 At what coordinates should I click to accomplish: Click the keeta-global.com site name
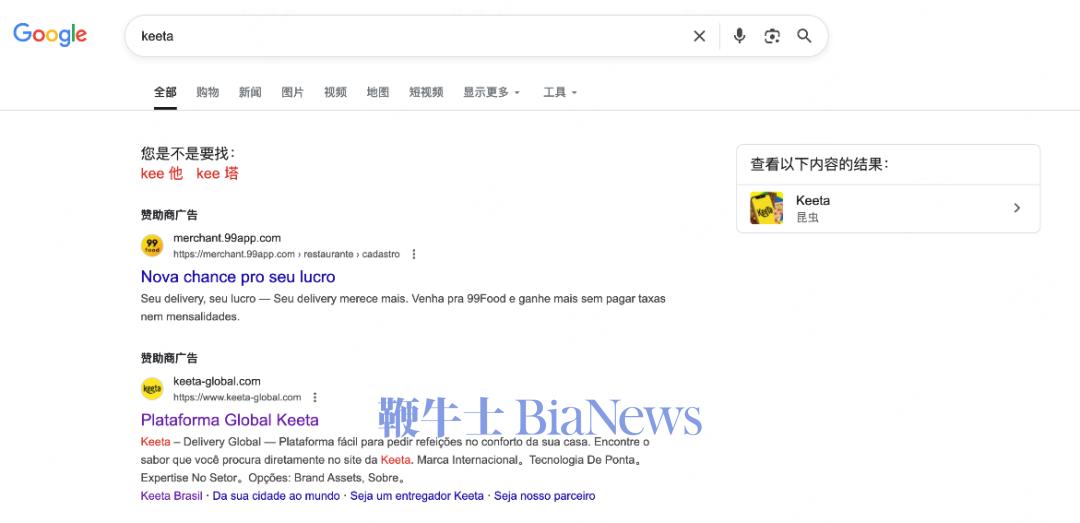click(x=217, y=382)
